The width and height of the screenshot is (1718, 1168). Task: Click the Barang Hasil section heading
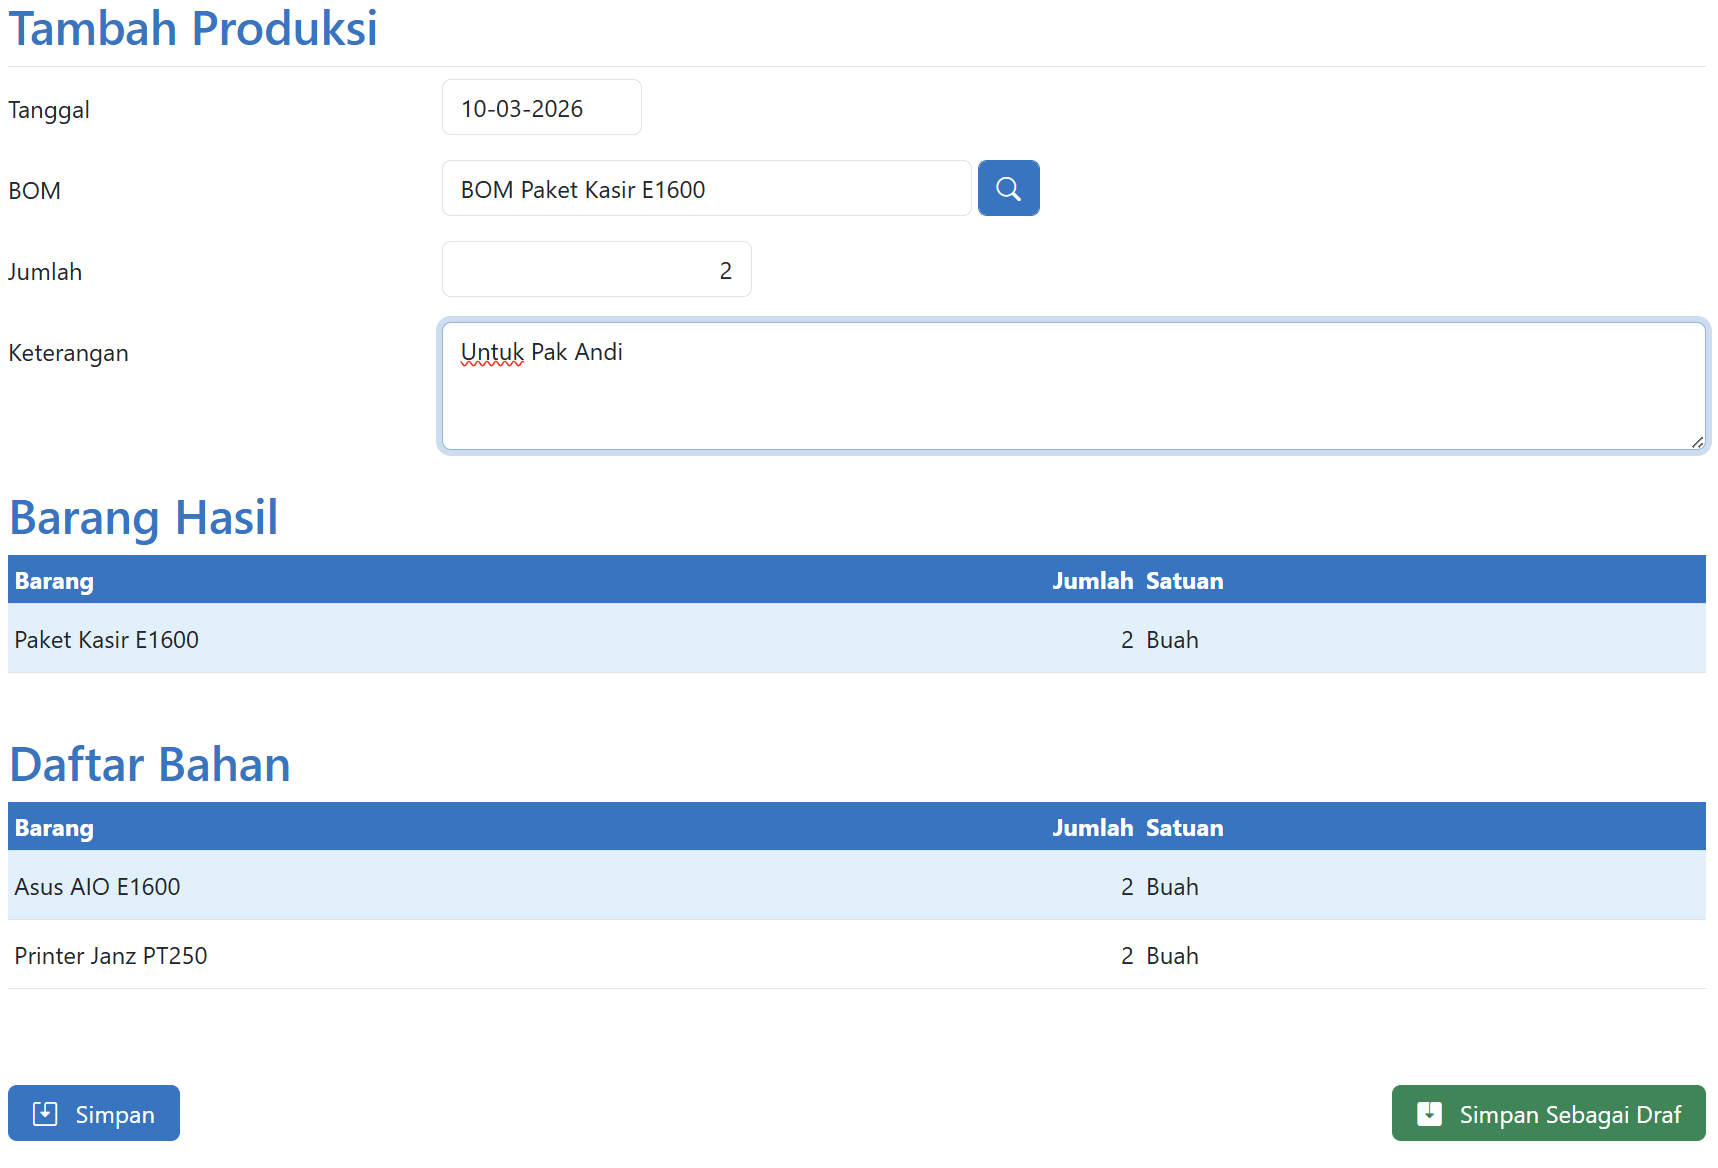click(x=144, y=517)
